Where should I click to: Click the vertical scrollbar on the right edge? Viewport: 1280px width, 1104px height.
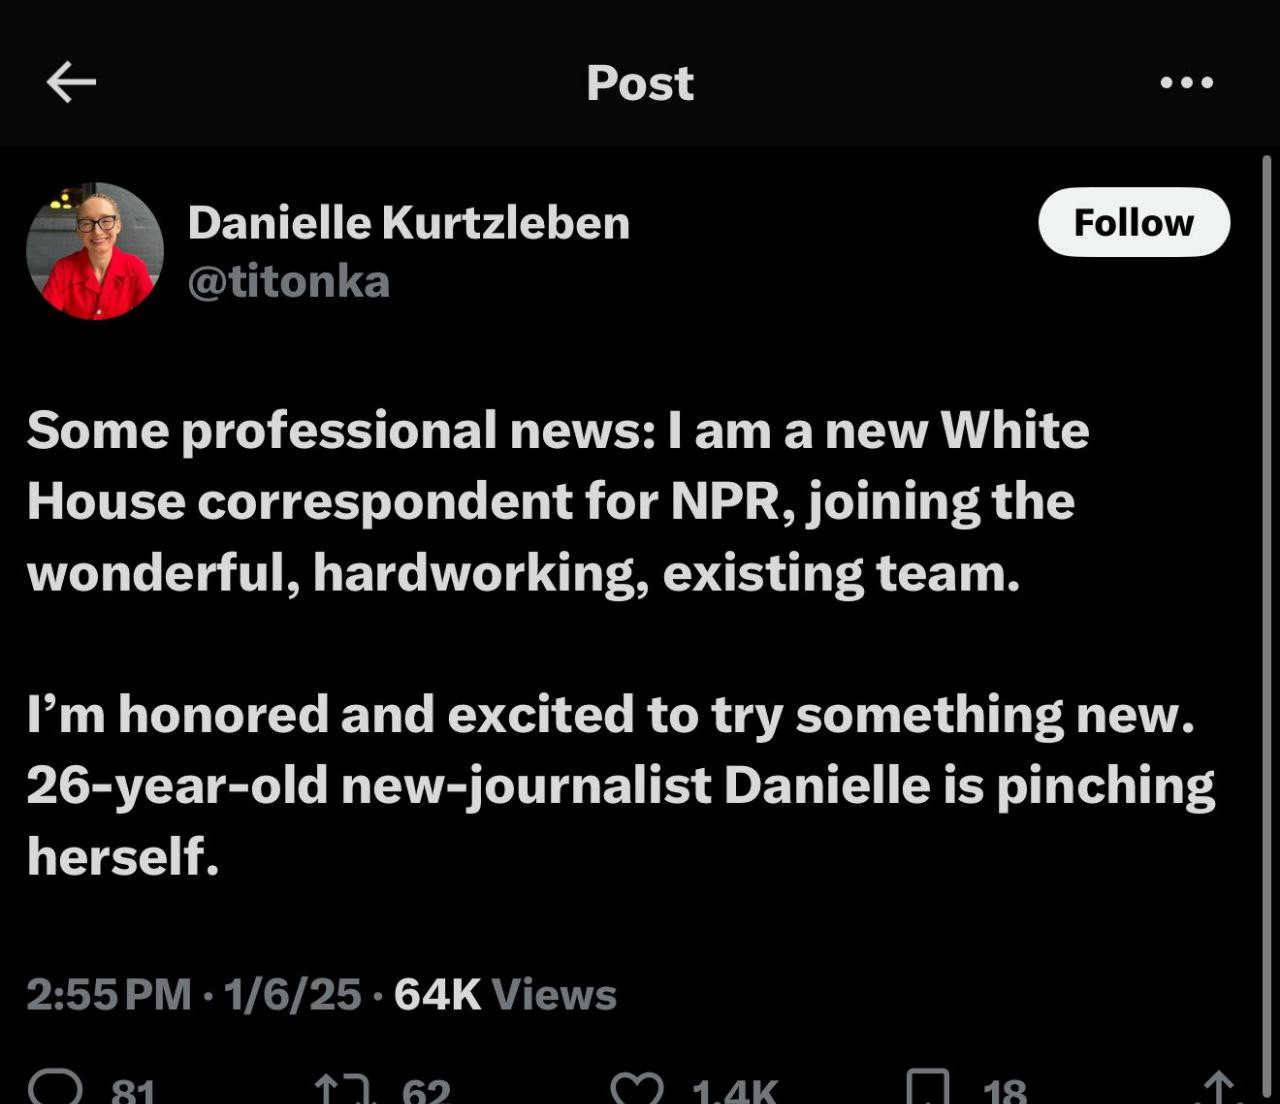pyautogui.click(x=1266, y=600)
